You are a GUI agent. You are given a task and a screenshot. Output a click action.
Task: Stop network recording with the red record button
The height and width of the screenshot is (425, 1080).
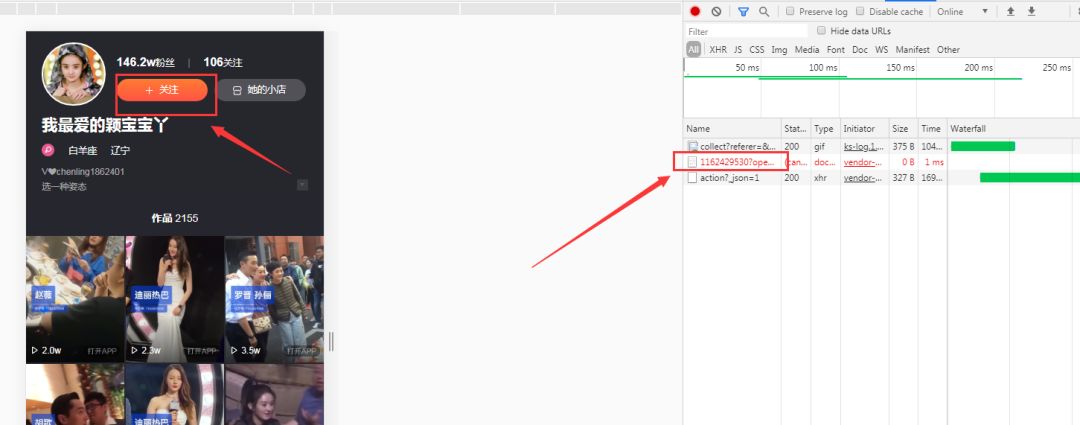695,11
